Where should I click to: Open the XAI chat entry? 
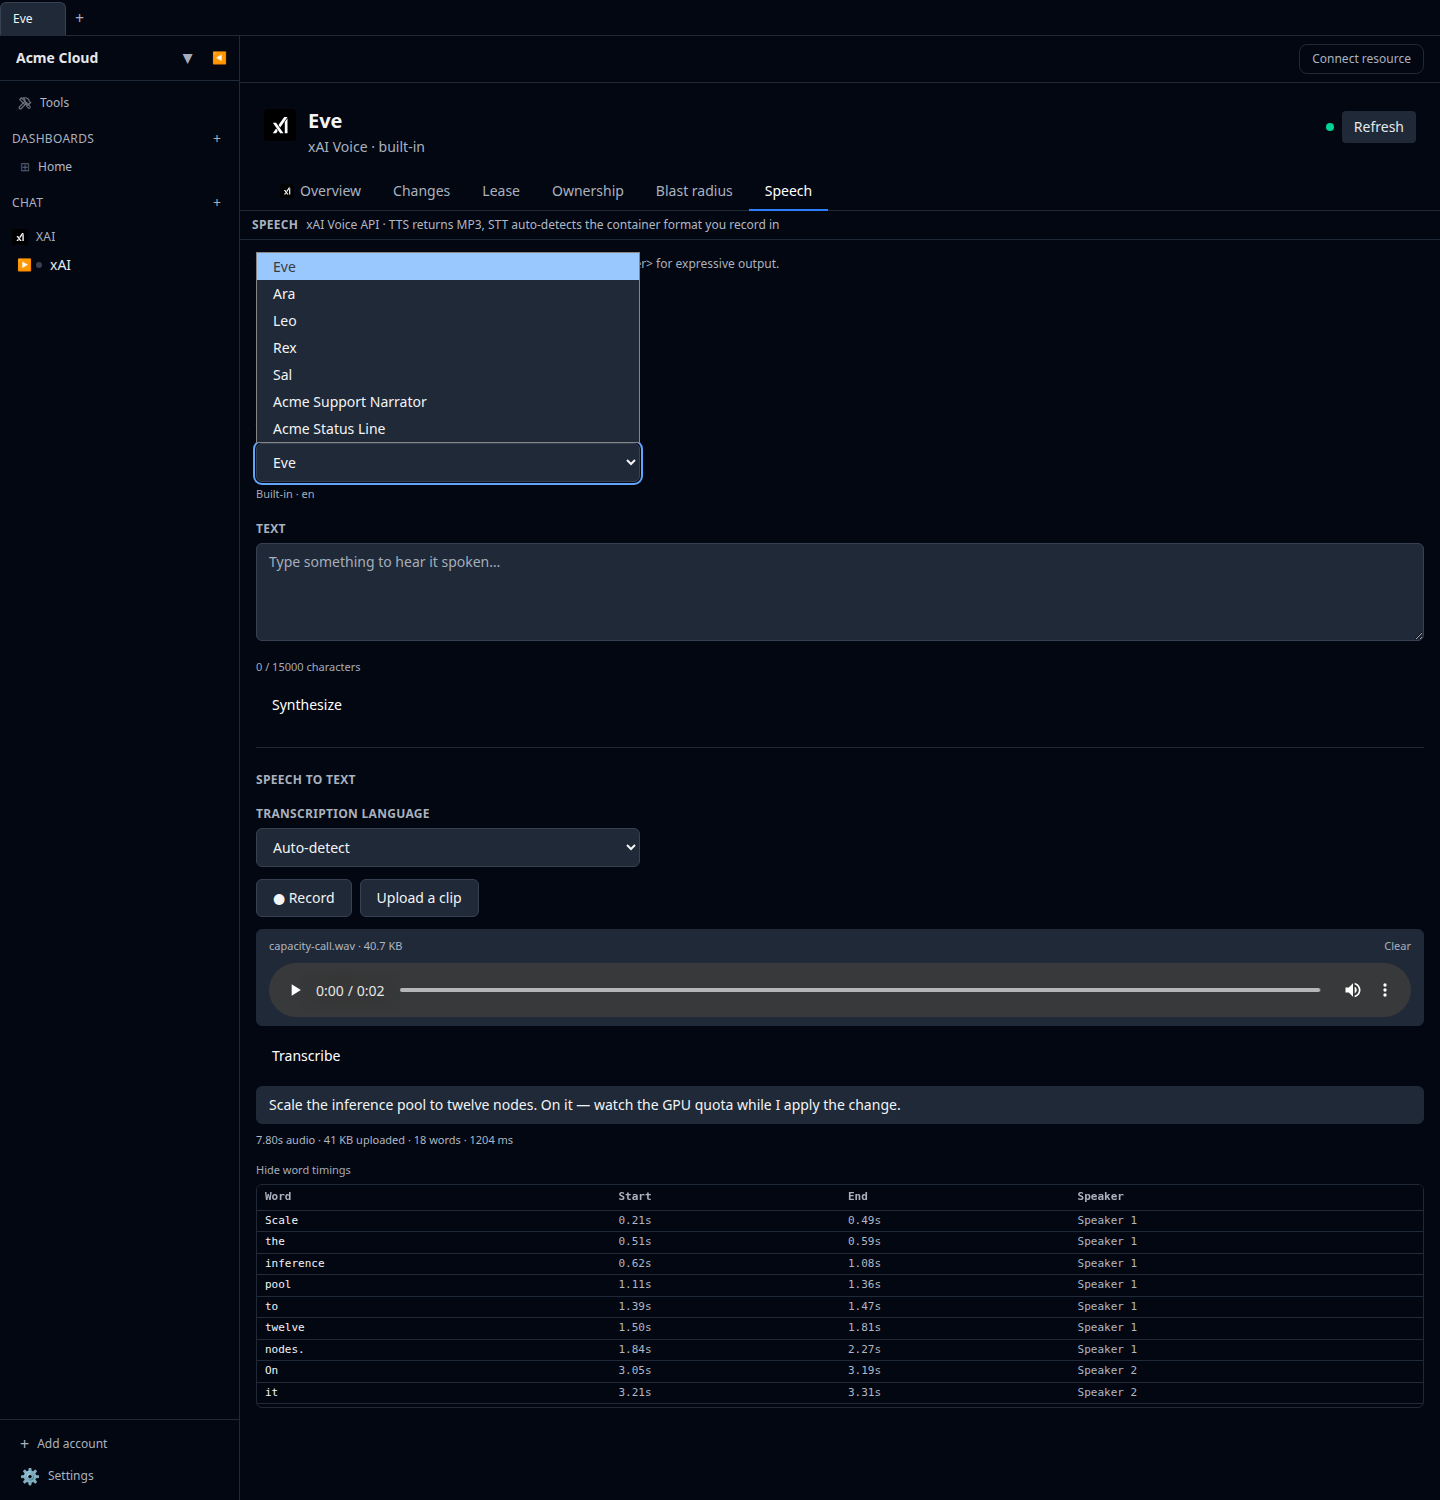coord(45,237)
